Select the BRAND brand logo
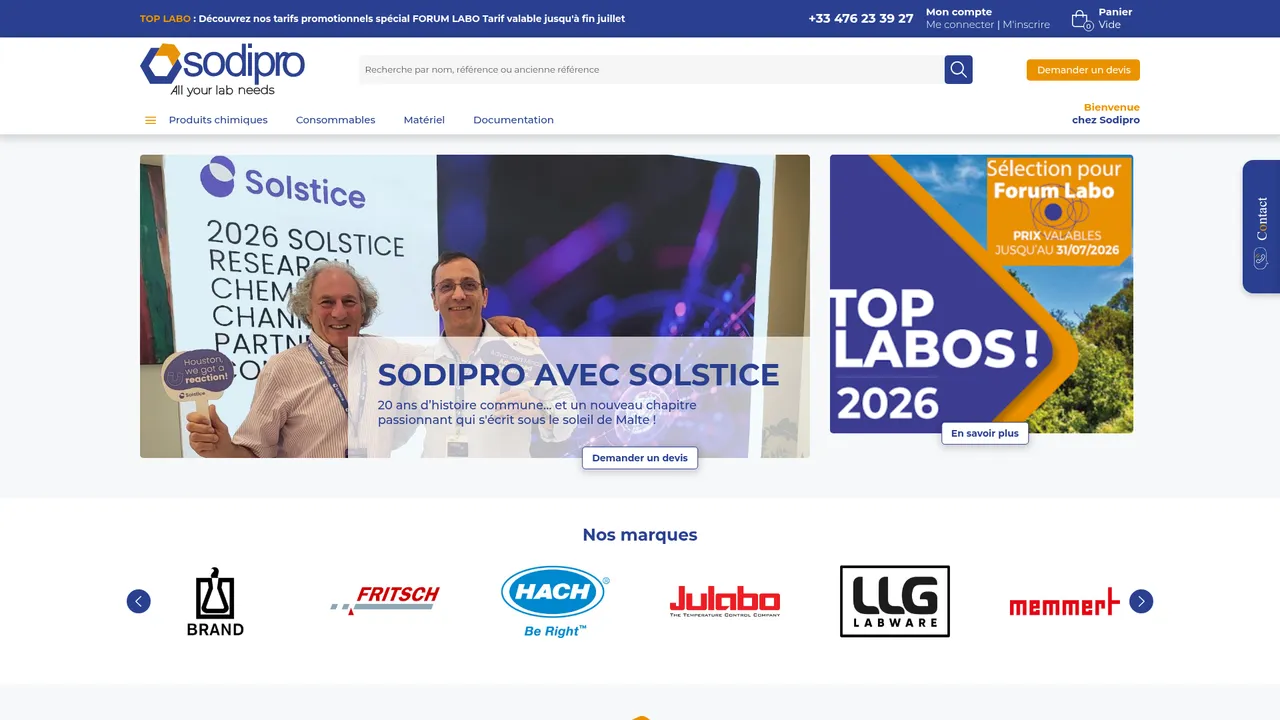Image resolution: width=1280 pixels, height=720 pixels. [215, 601]
